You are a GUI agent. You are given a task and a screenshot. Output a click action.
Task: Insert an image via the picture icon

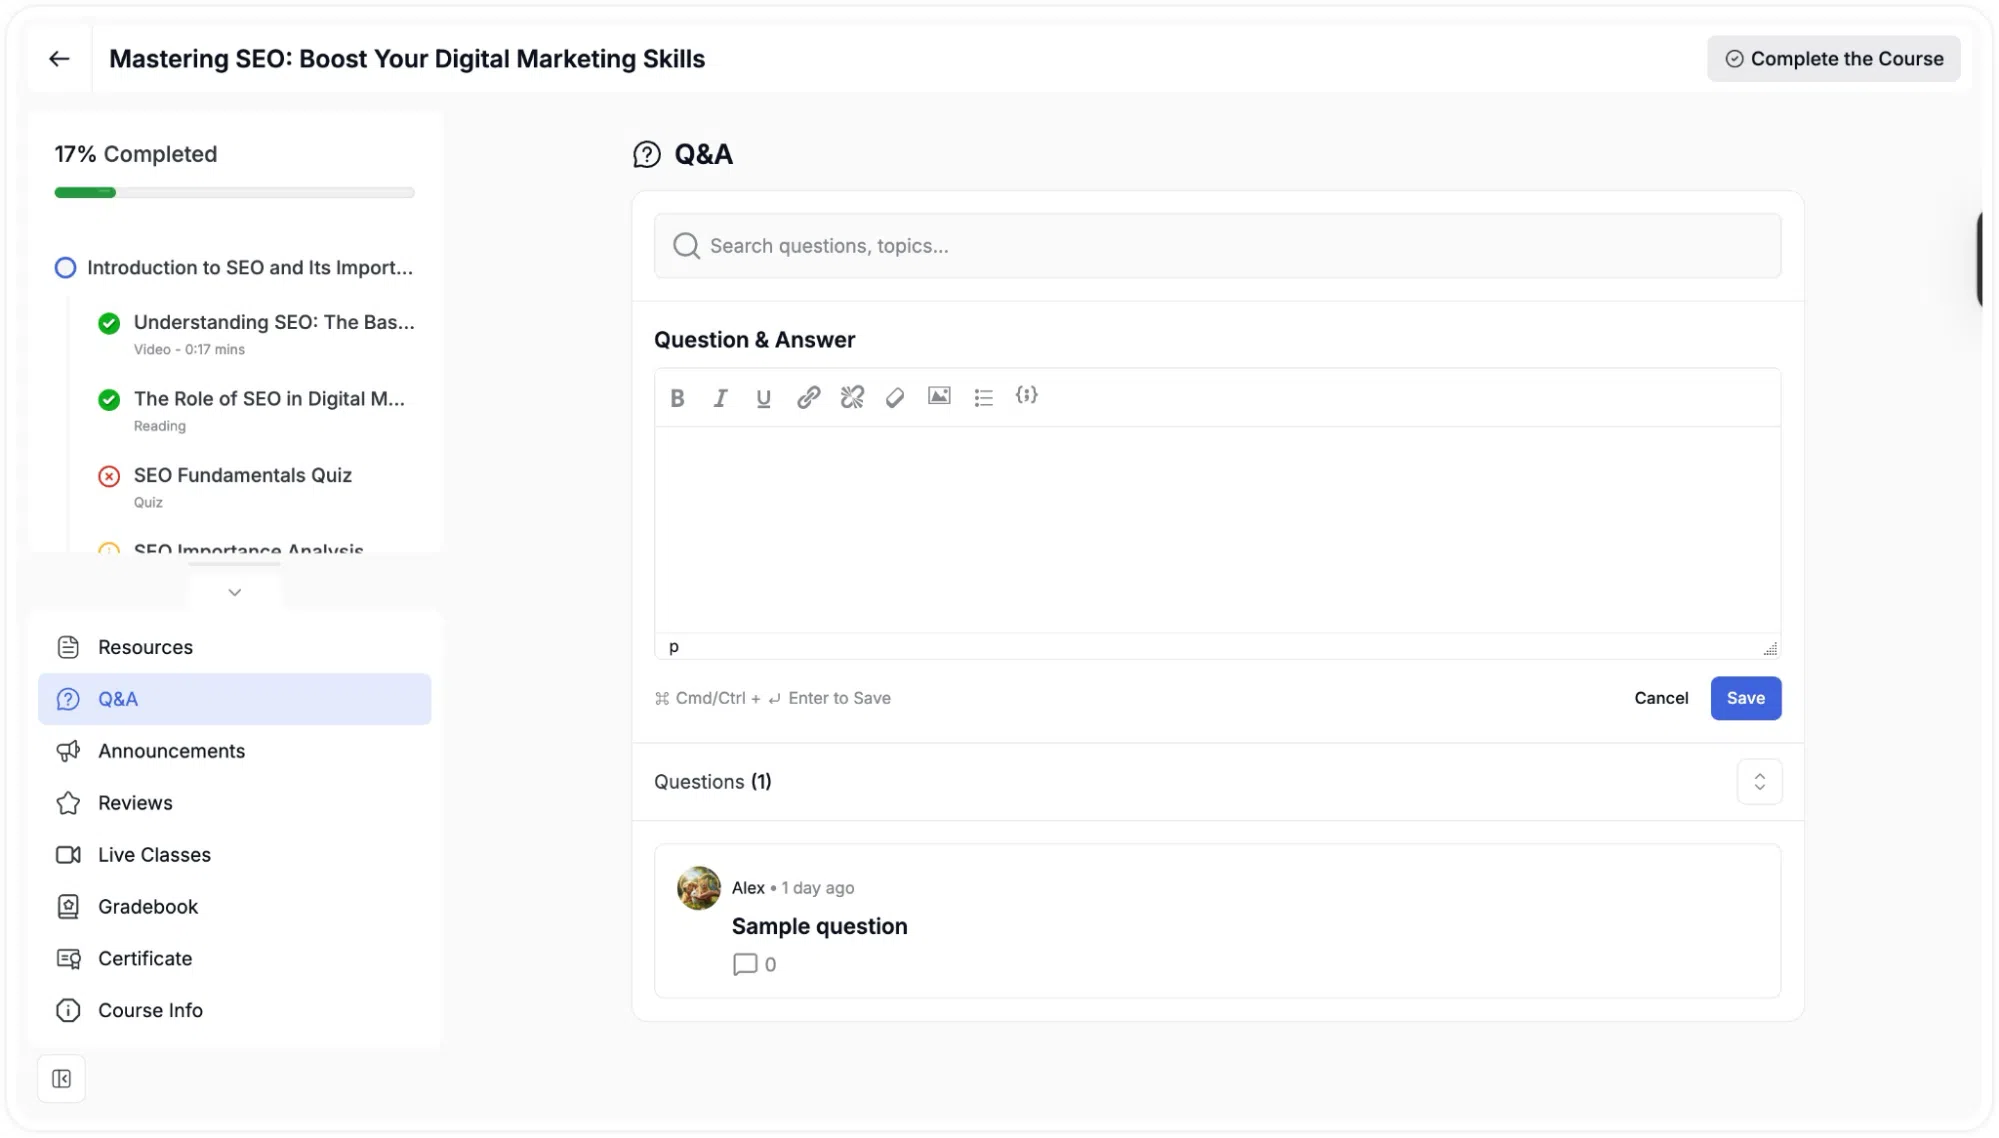(x=939, y=396)
